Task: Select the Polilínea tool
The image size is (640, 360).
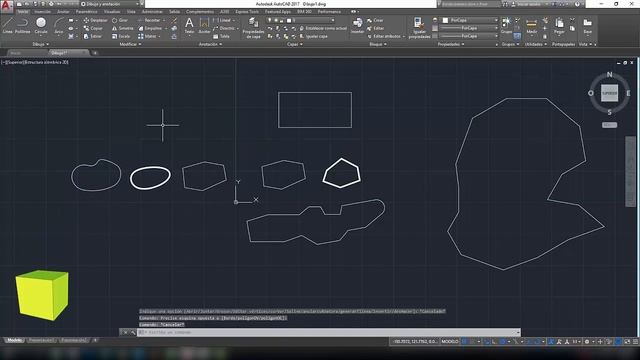Action: click(22, 25)
